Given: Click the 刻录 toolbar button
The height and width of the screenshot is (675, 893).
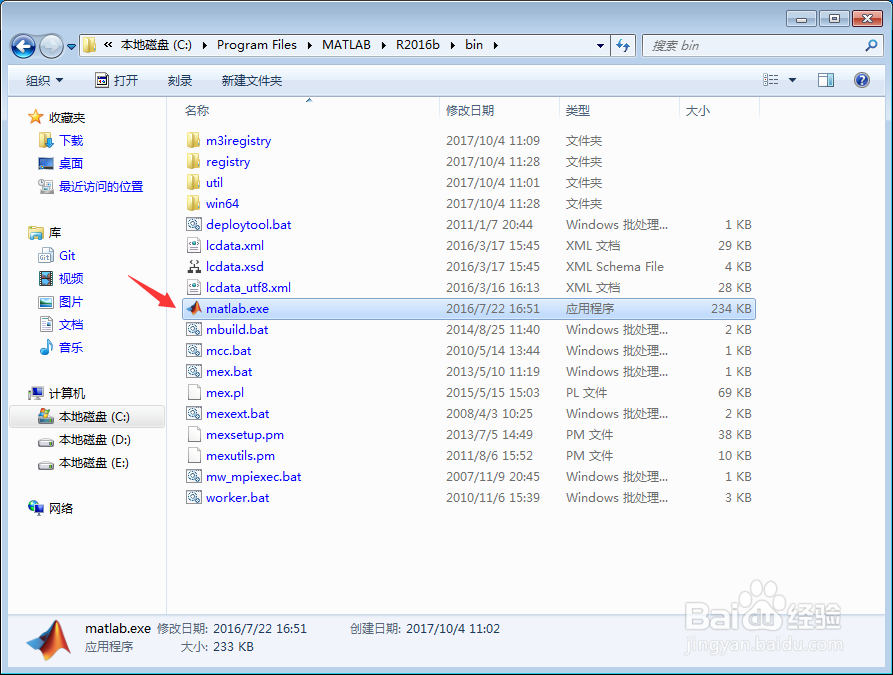Looking at the screenshot, I should click(x=179, y=80).
